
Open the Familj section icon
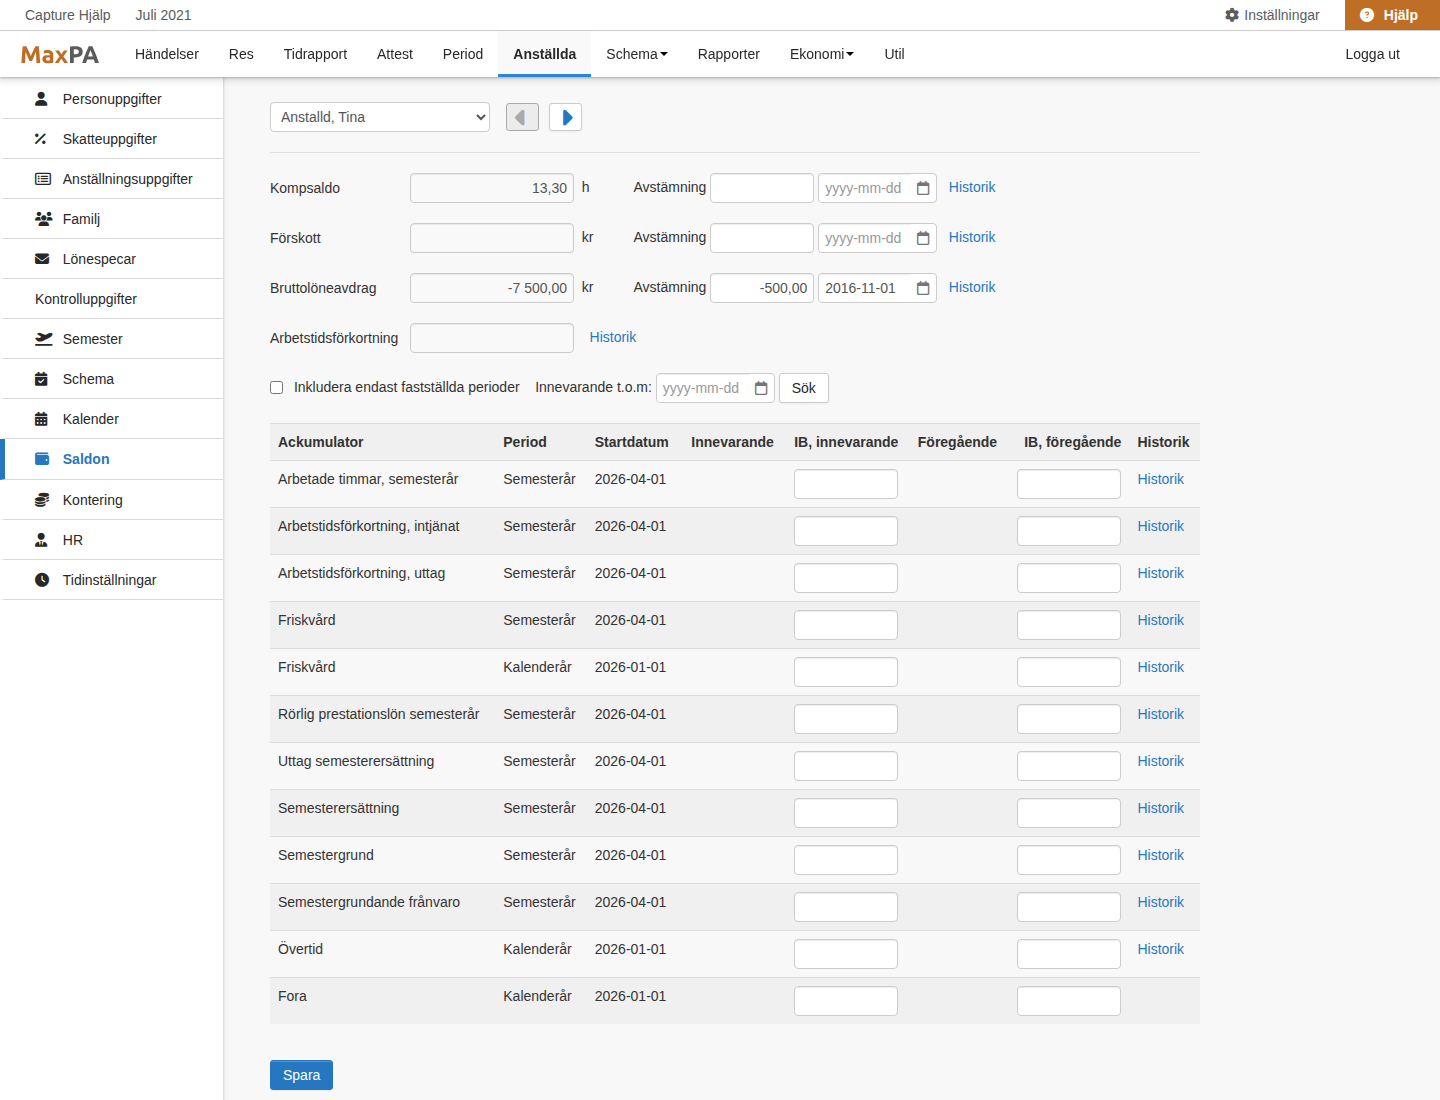[43, 219]
